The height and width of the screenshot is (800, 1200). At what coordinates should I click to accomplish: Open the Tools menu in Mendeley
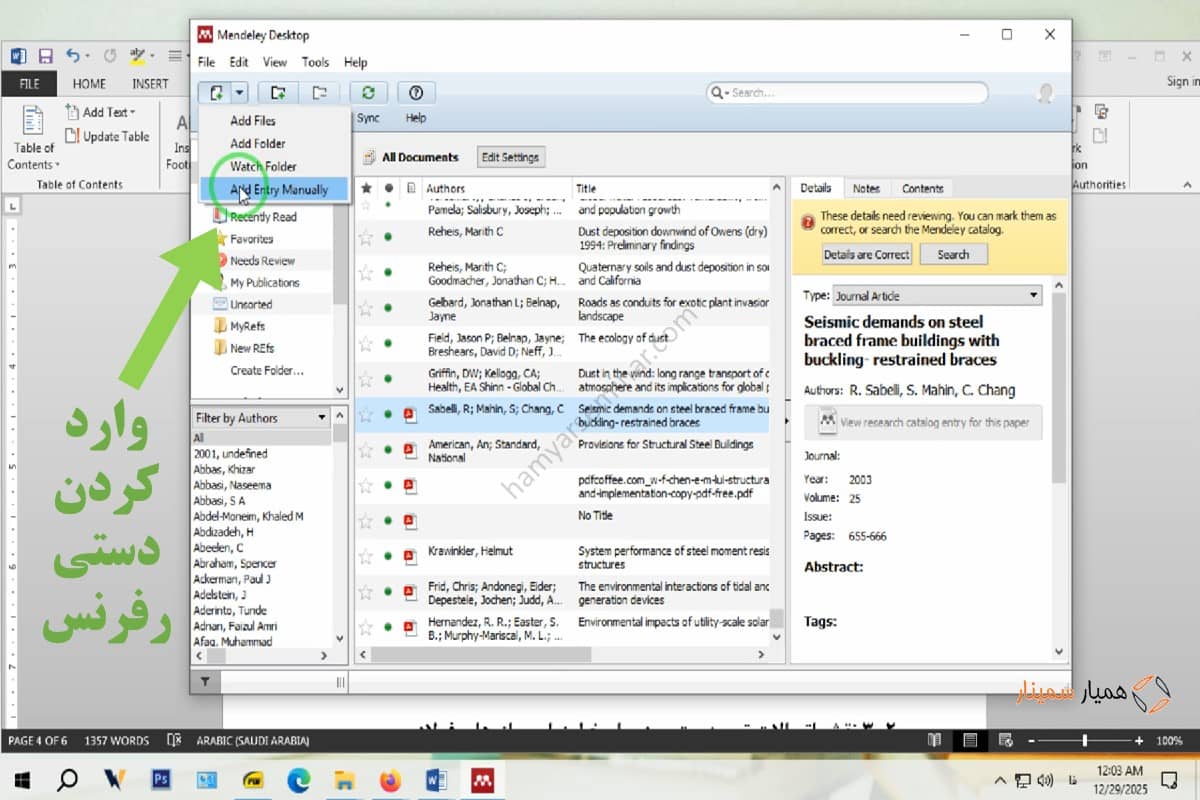(315, 62)
